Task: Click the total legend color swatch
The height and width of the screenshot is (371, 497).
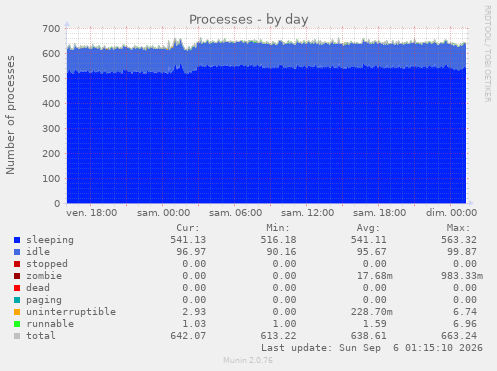Action: (17, 336)
